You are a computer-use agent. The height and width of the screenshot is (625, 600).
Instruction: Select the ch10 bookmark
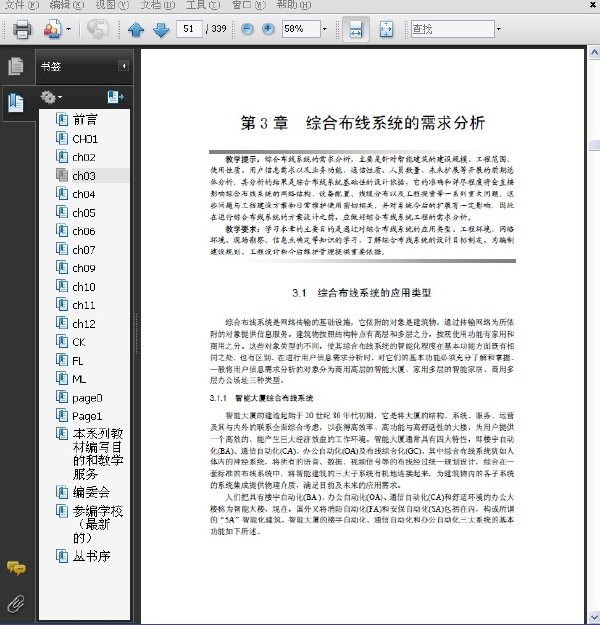[84, 287]
